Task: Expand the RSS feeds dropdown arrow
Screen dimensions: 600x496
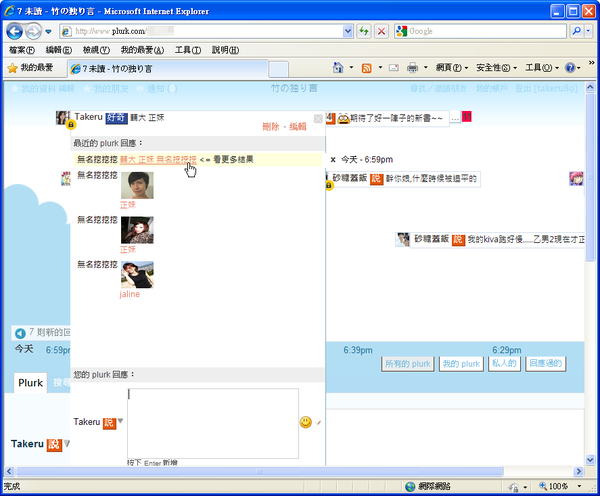Action: coord(380,68)
